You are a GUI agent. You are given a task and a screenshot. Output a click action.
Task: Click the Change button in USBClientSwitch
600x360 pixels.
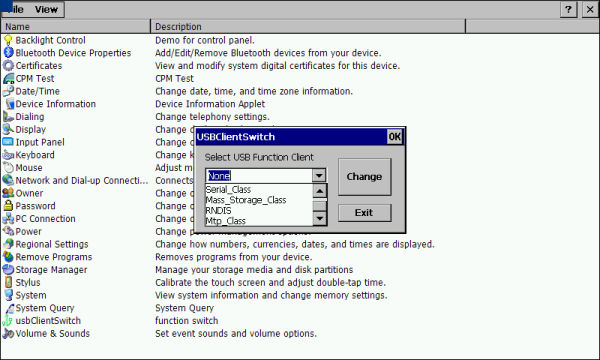[364, 177]
